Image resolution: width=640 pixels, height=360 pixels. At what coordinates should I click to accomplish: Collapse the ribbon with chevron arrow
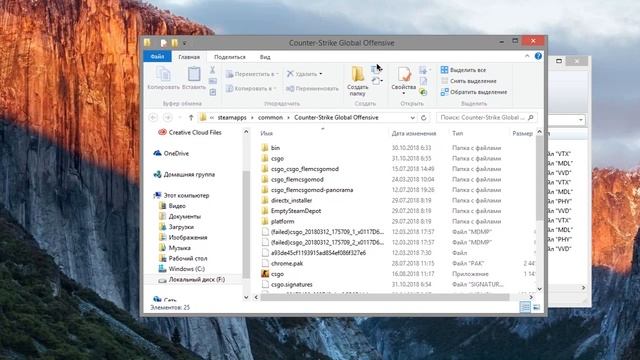tap(527, 56)
